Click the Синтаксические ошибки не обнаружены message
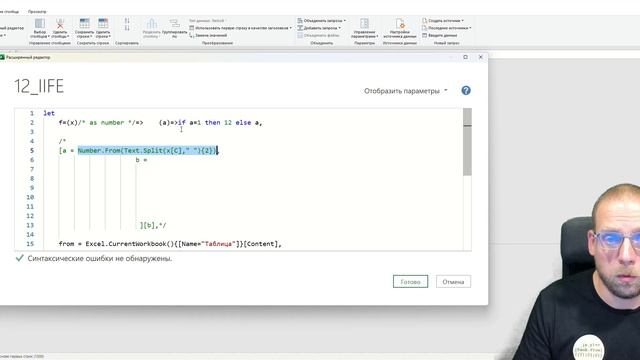 coord(100,258)
